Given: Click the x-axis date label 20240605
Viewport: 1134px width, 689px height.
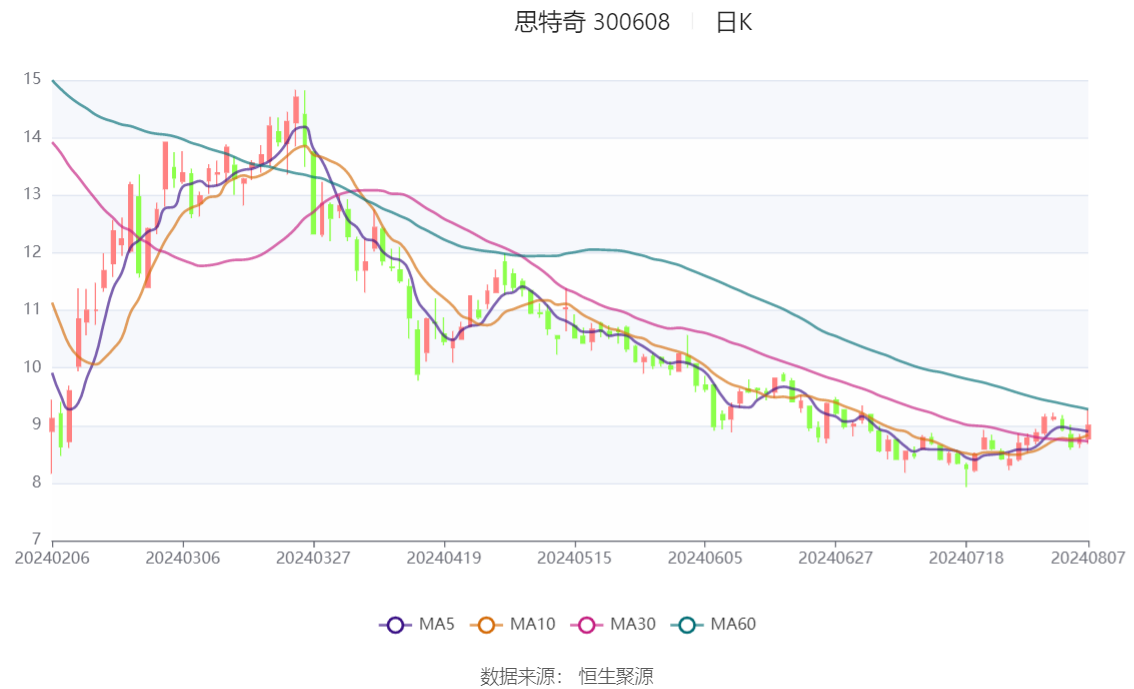Looking at the screenshot, I should (705, 558).
